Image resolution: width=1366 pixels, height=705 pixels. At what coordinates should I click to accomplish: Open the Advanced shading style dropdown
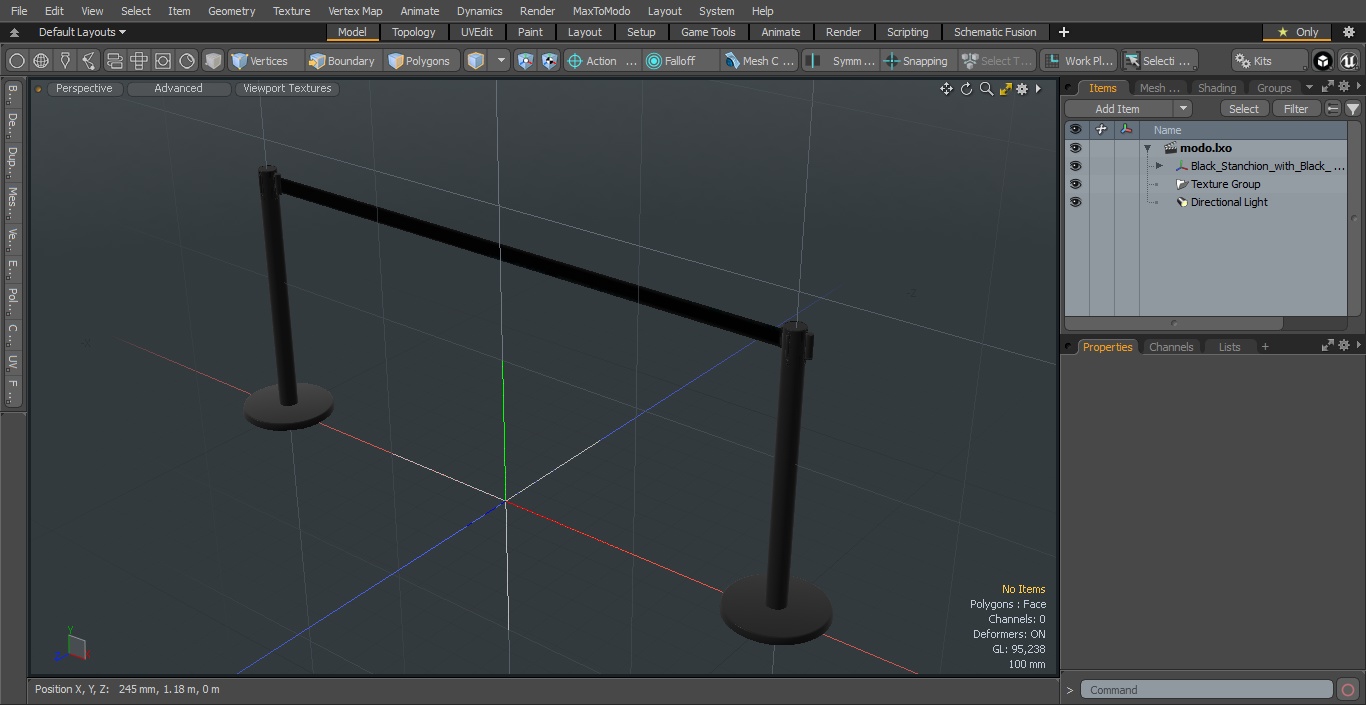(x=178, y=89)
